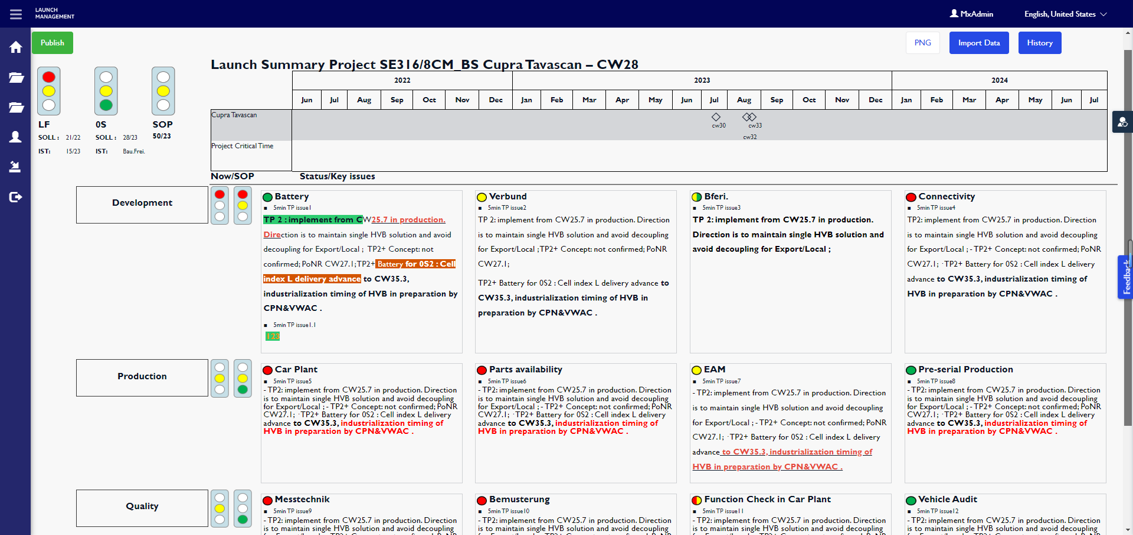Click the Connectivity card title

pos(947,197)
